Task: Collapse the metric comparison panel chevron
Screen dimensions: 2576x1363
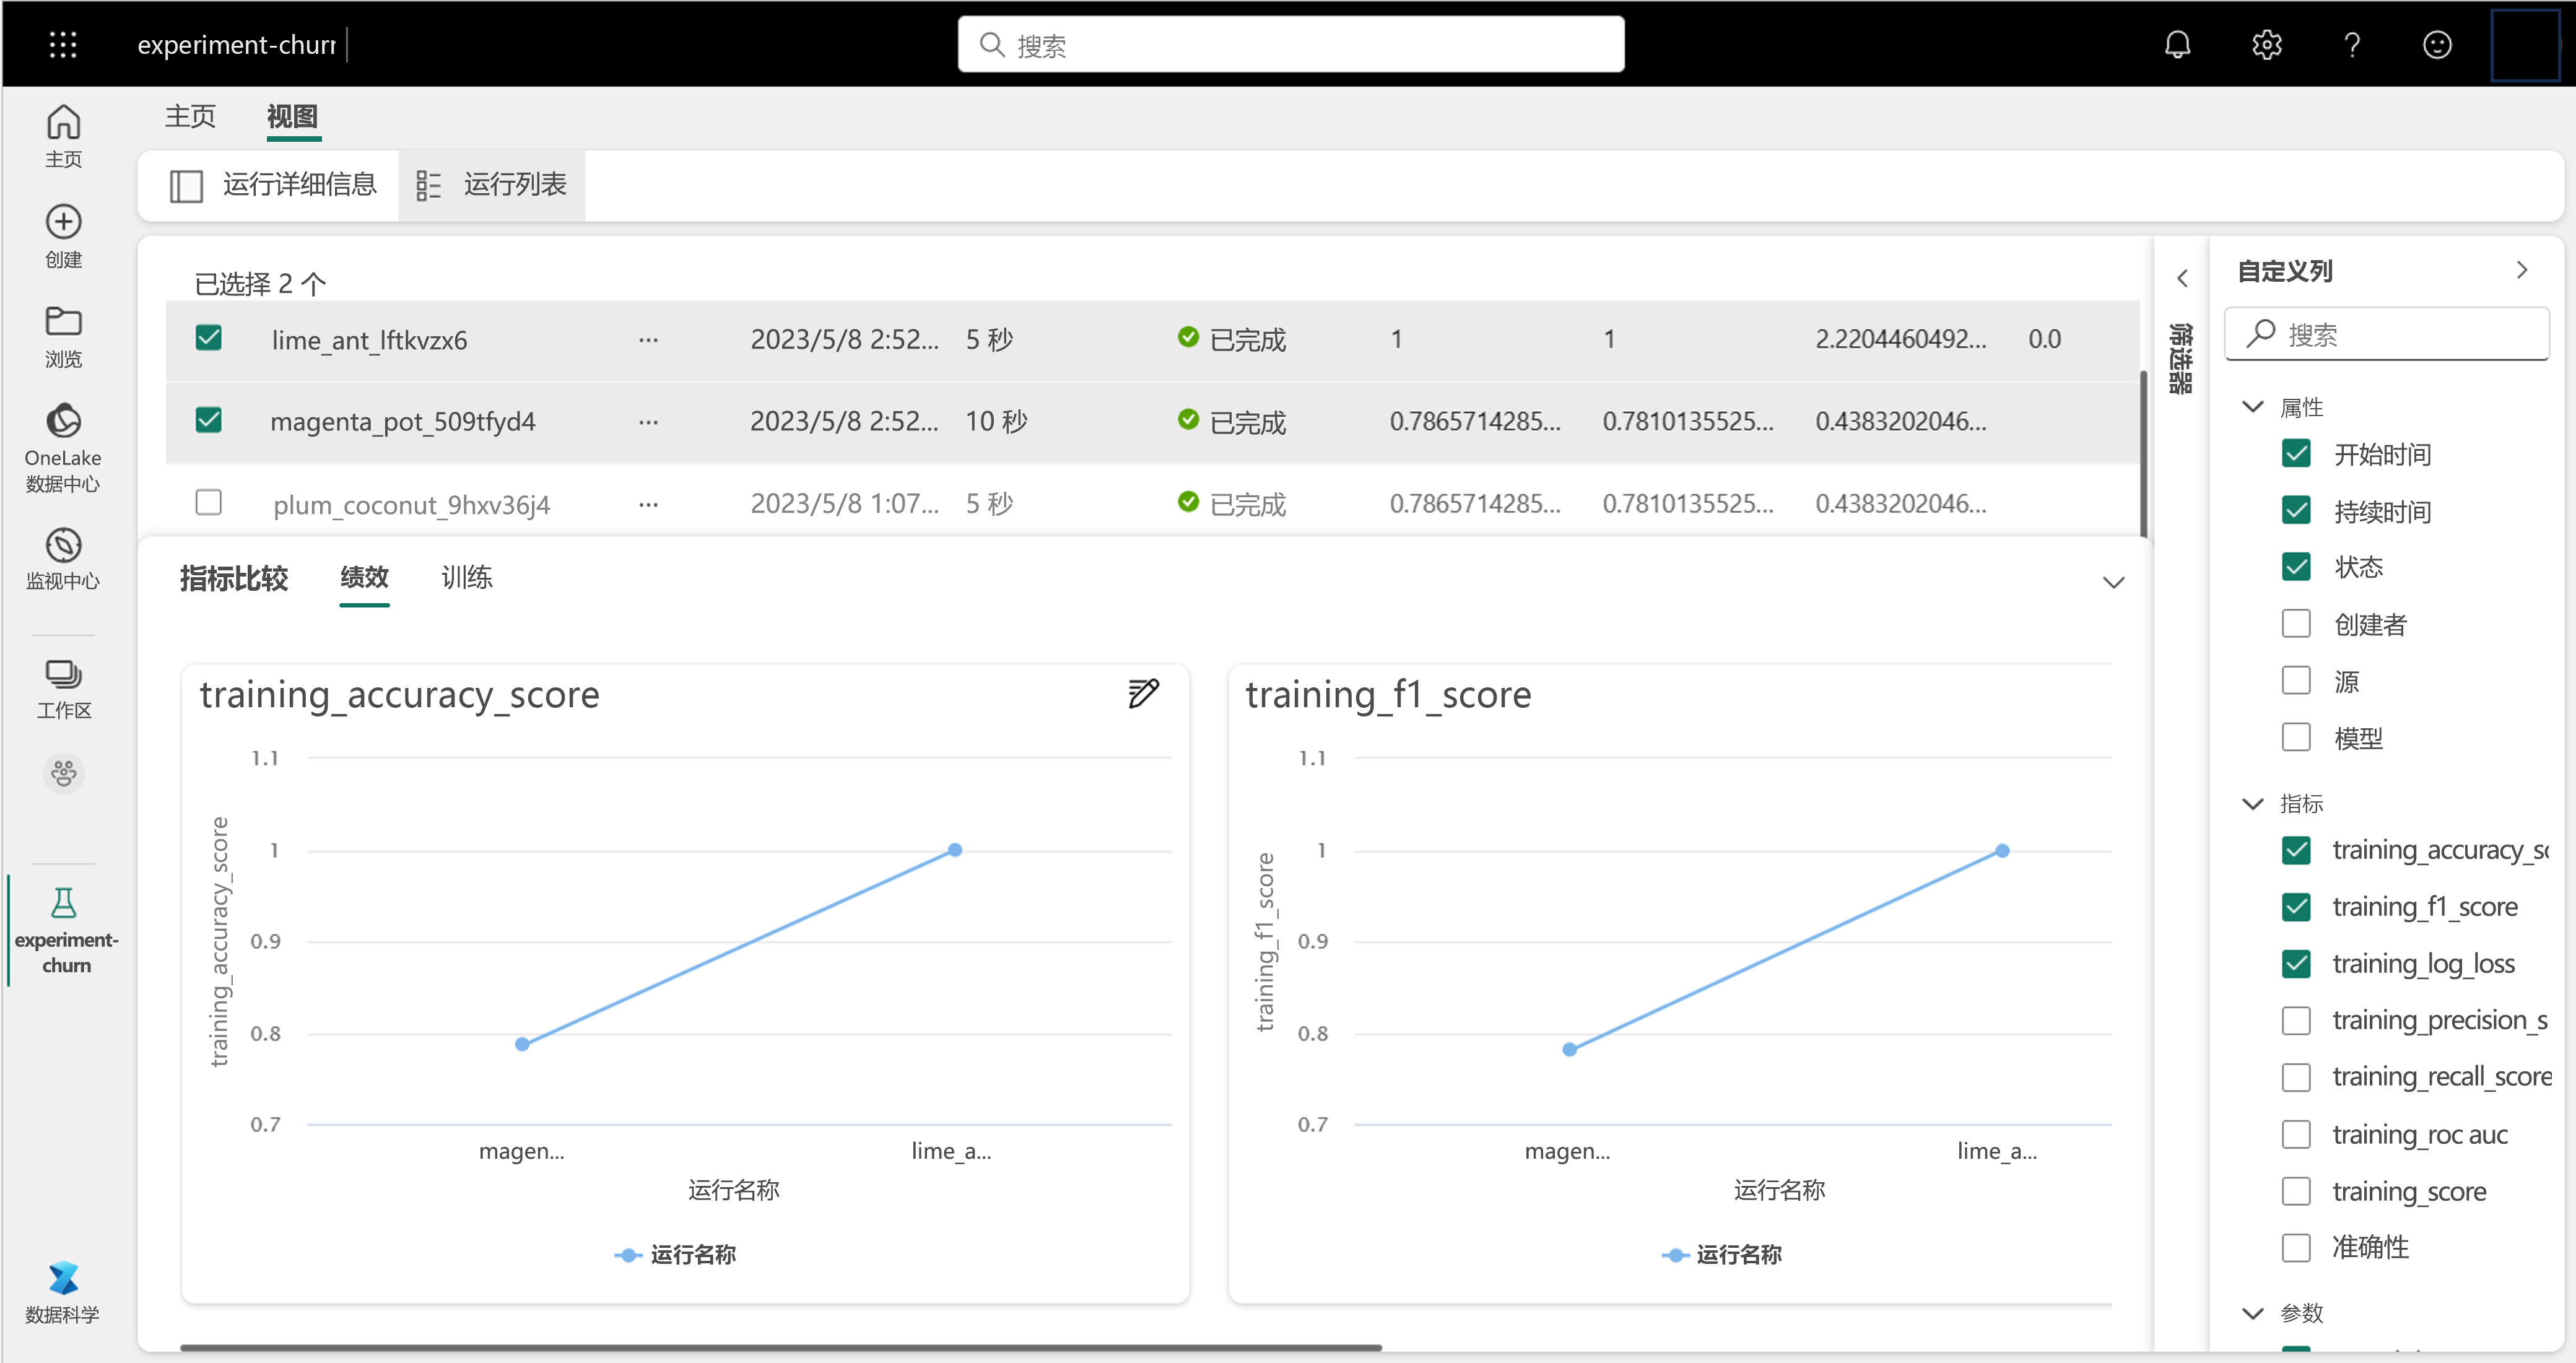Action: tap(2113, 582)
